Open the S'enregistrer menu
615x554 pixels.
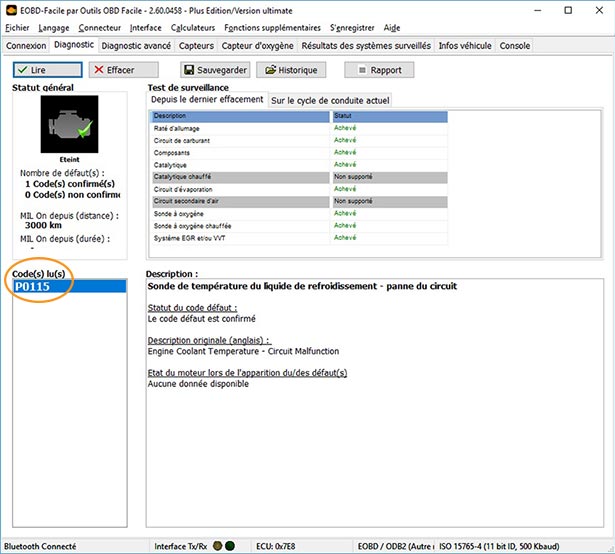click(352, 28)
